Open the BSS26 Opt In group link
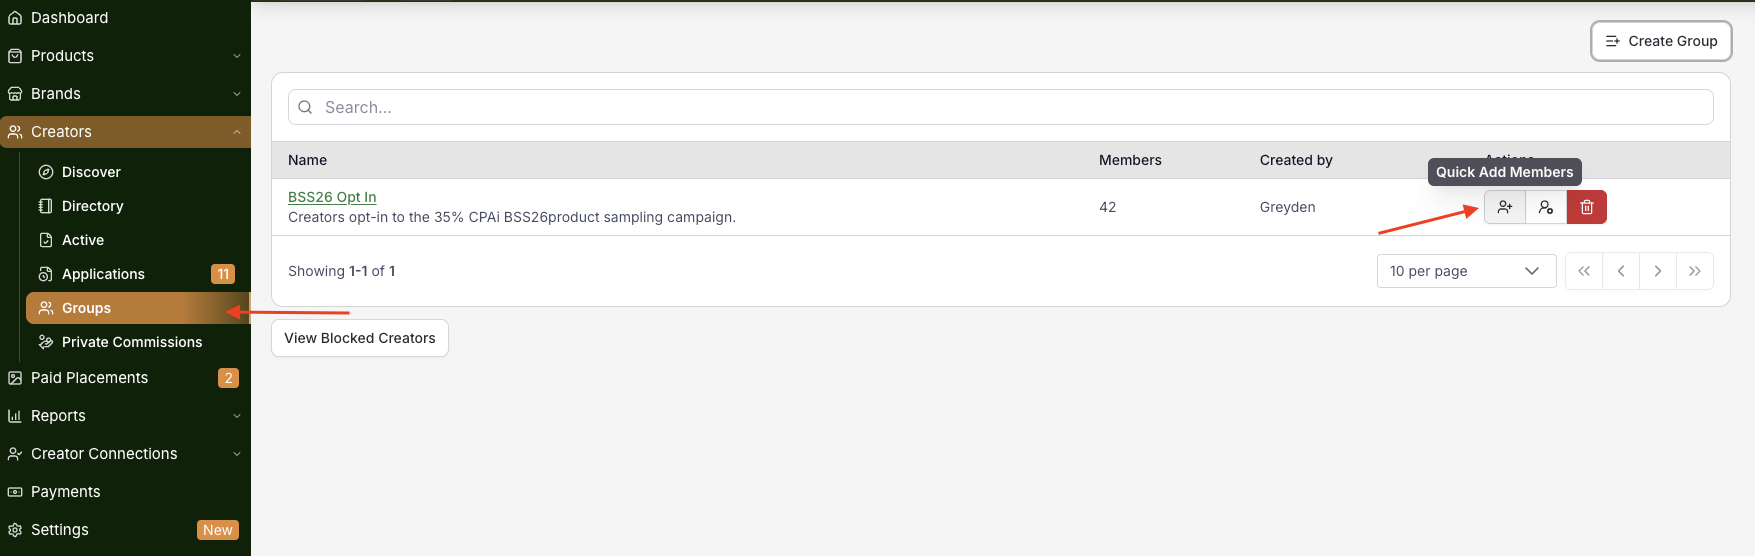Image resolution: width=1755 pixels, height=556 pixels. tap(332, 197)
